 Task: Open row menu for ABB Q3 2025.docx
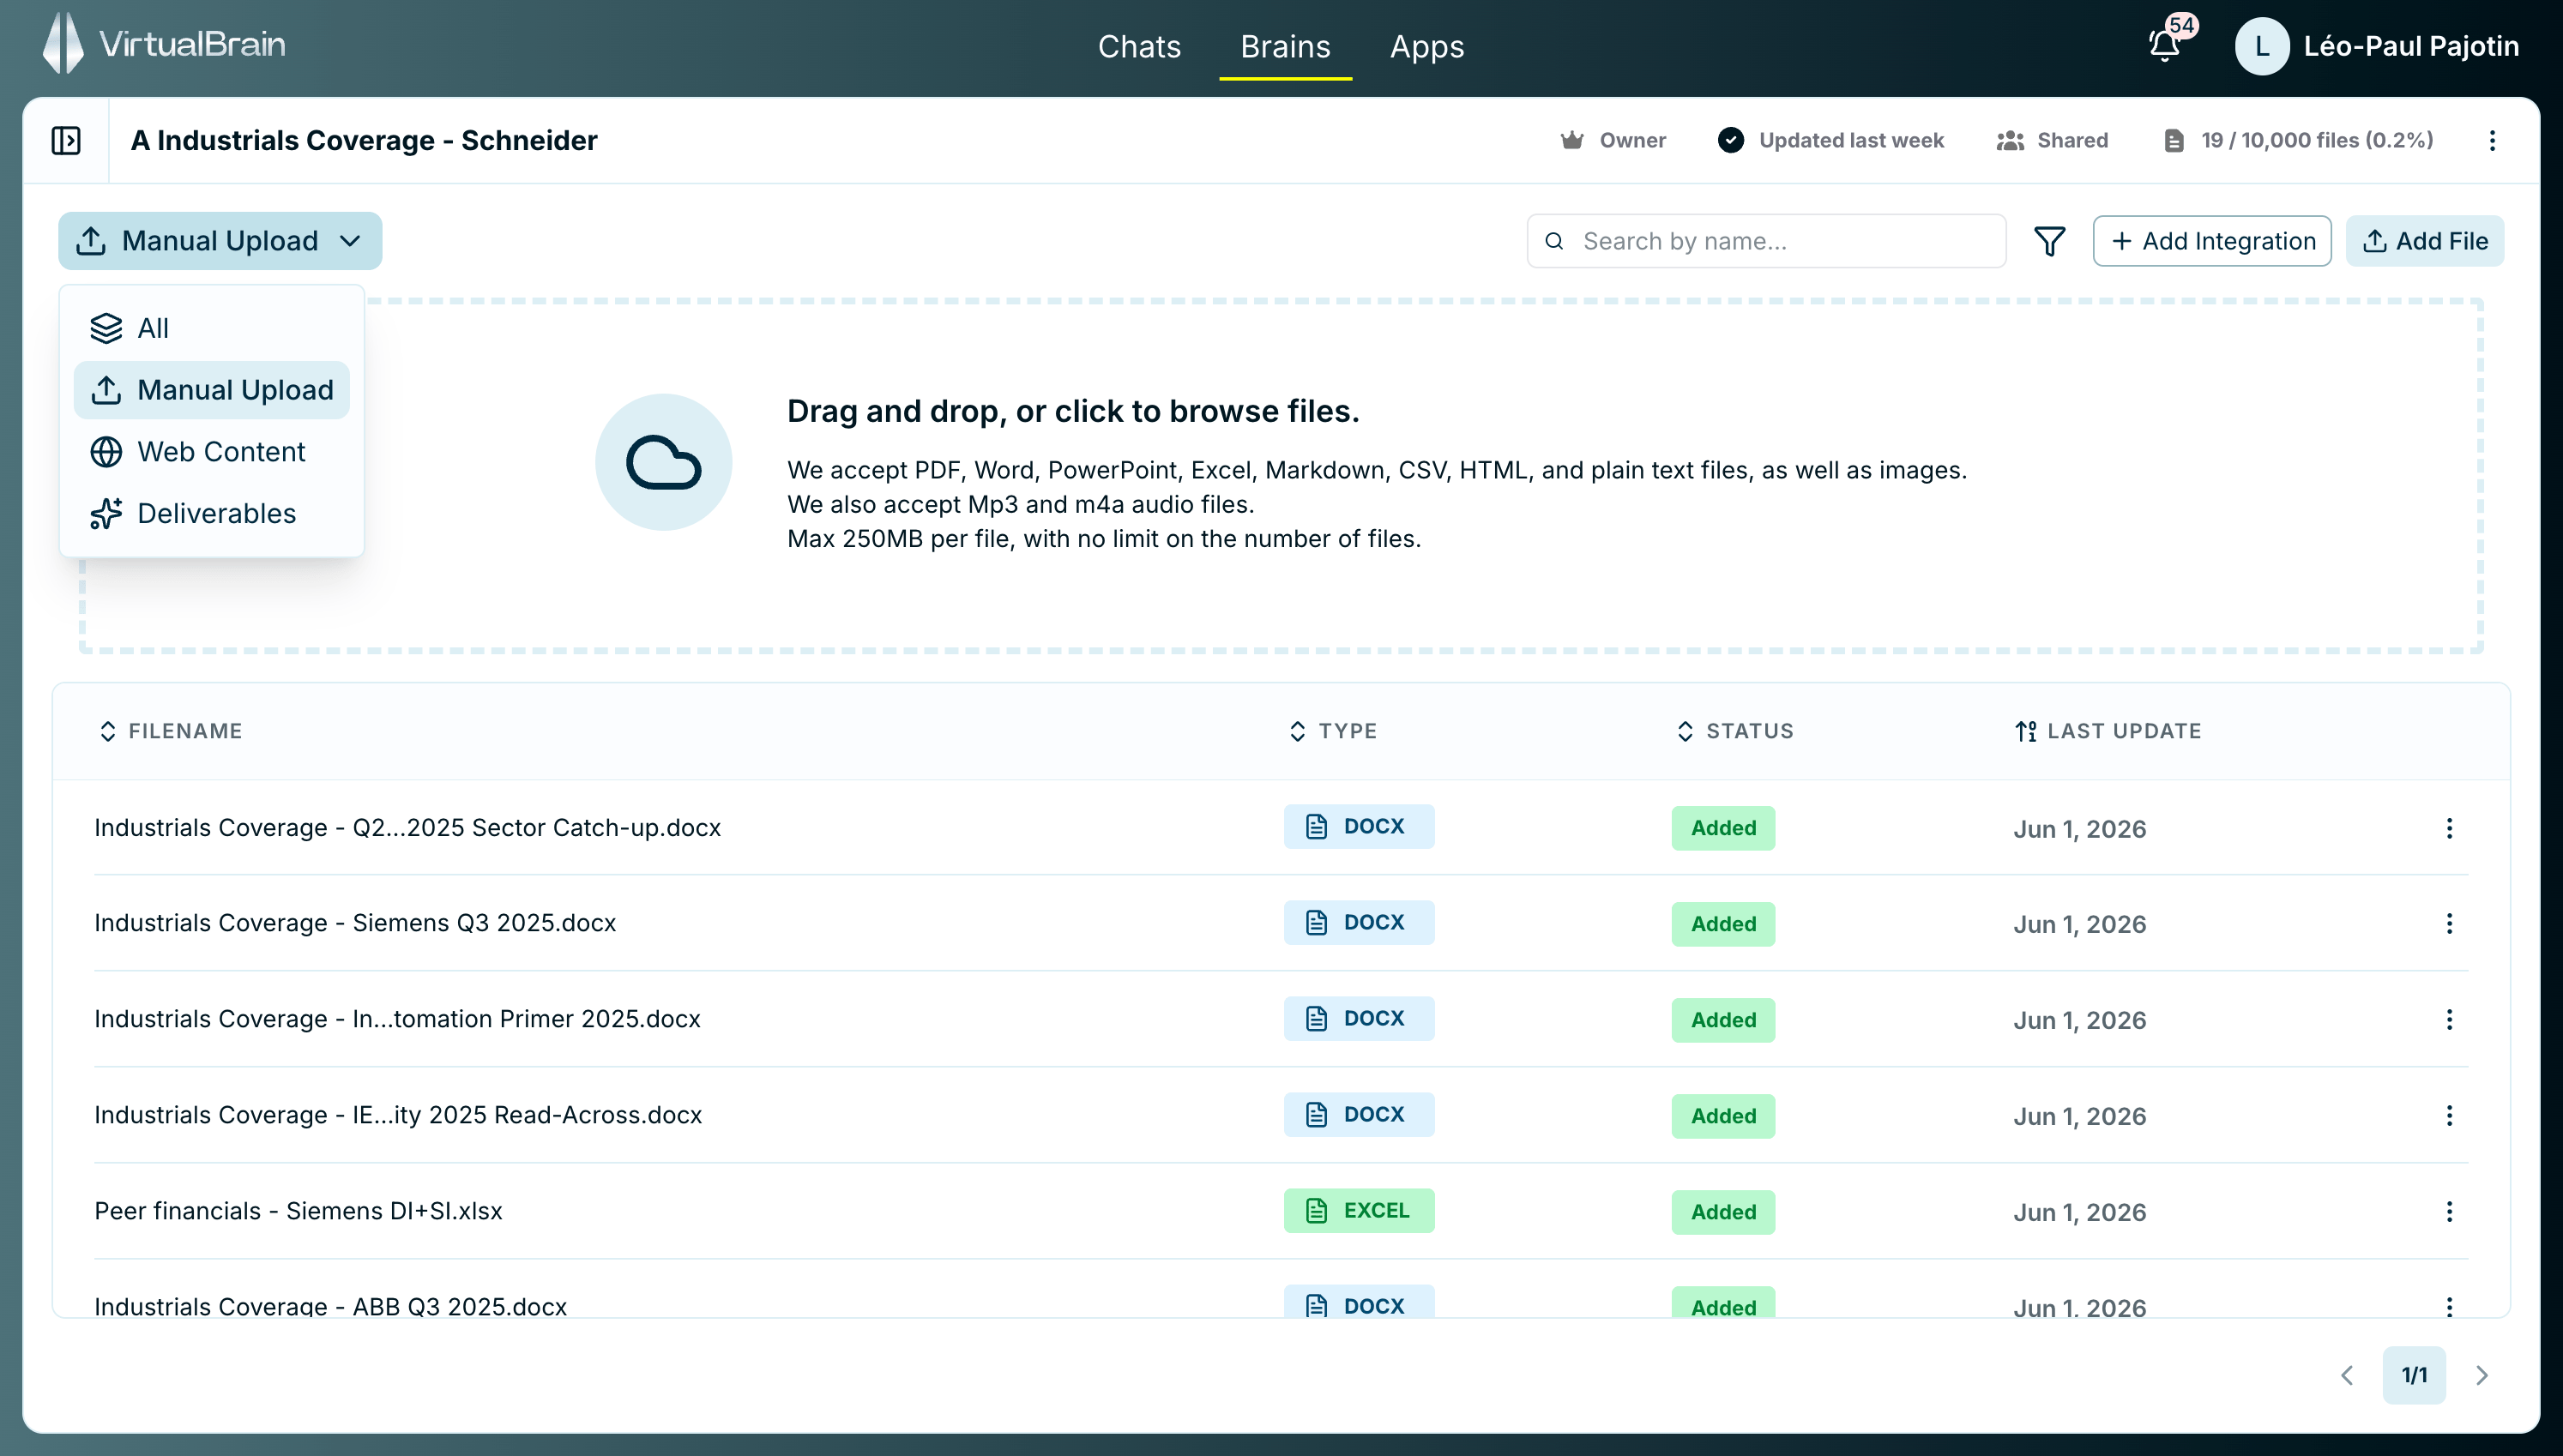click(x=2449, y=1306)
